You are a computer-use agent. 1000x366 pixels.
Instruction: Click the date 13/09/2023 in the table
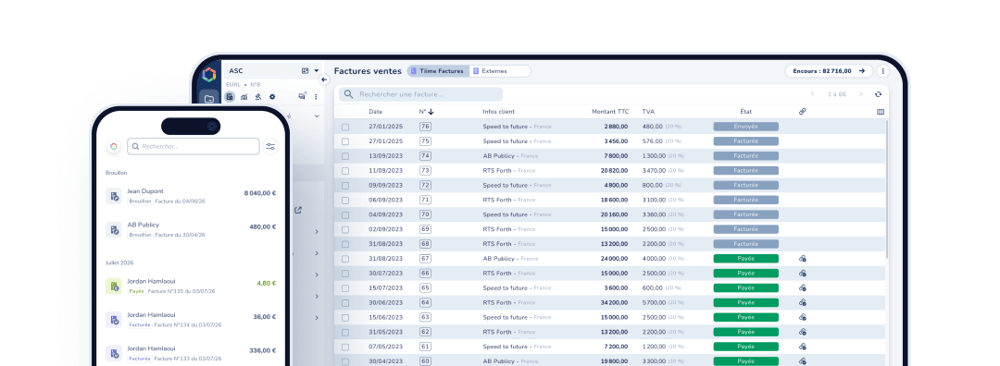click(386, 156)
